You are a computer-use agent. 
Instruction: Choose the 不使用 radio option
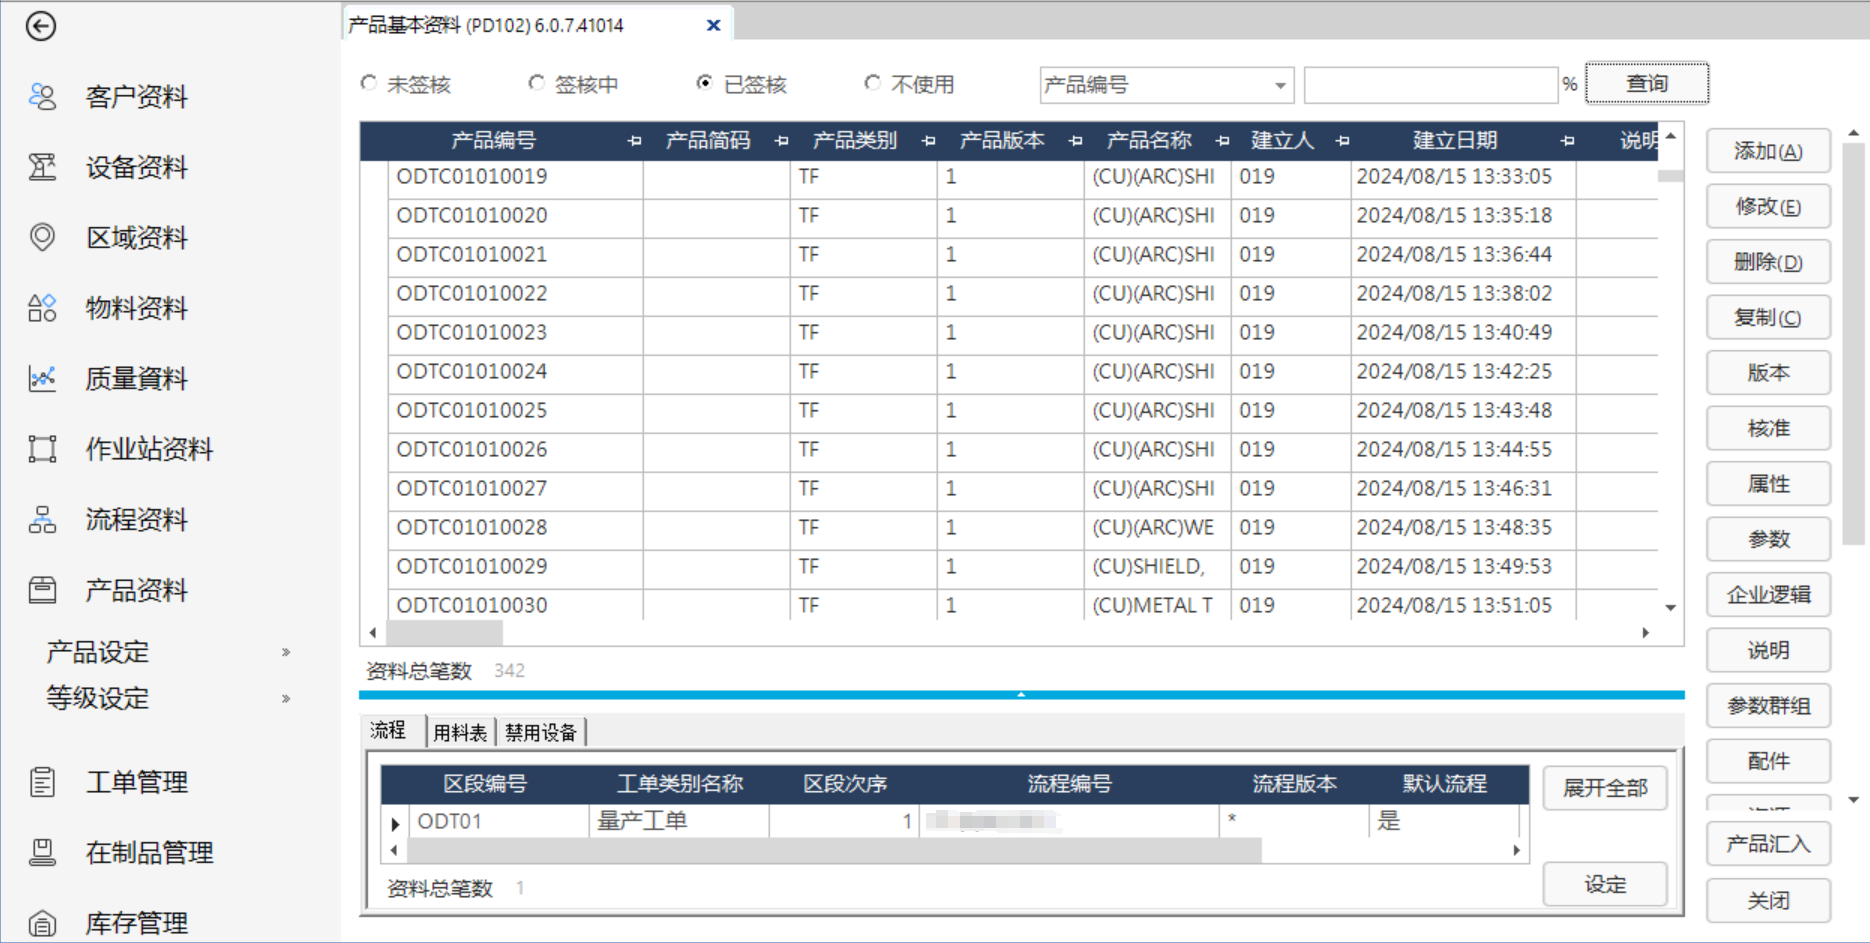pos(873,84)
